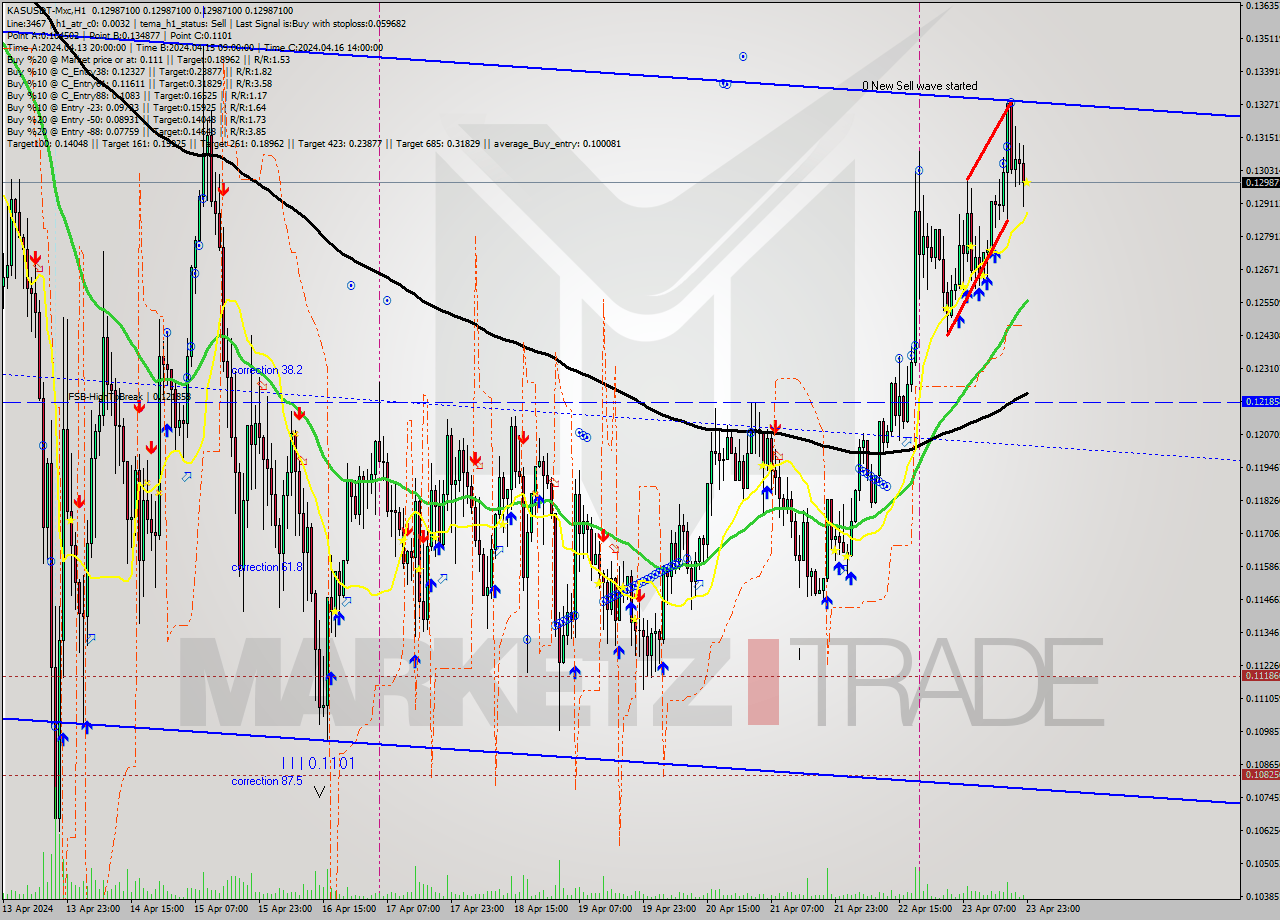Screen dimensions: 1280x920
Task: Click the '20 Apr 15:00' time label
Action: pos(732,909)
